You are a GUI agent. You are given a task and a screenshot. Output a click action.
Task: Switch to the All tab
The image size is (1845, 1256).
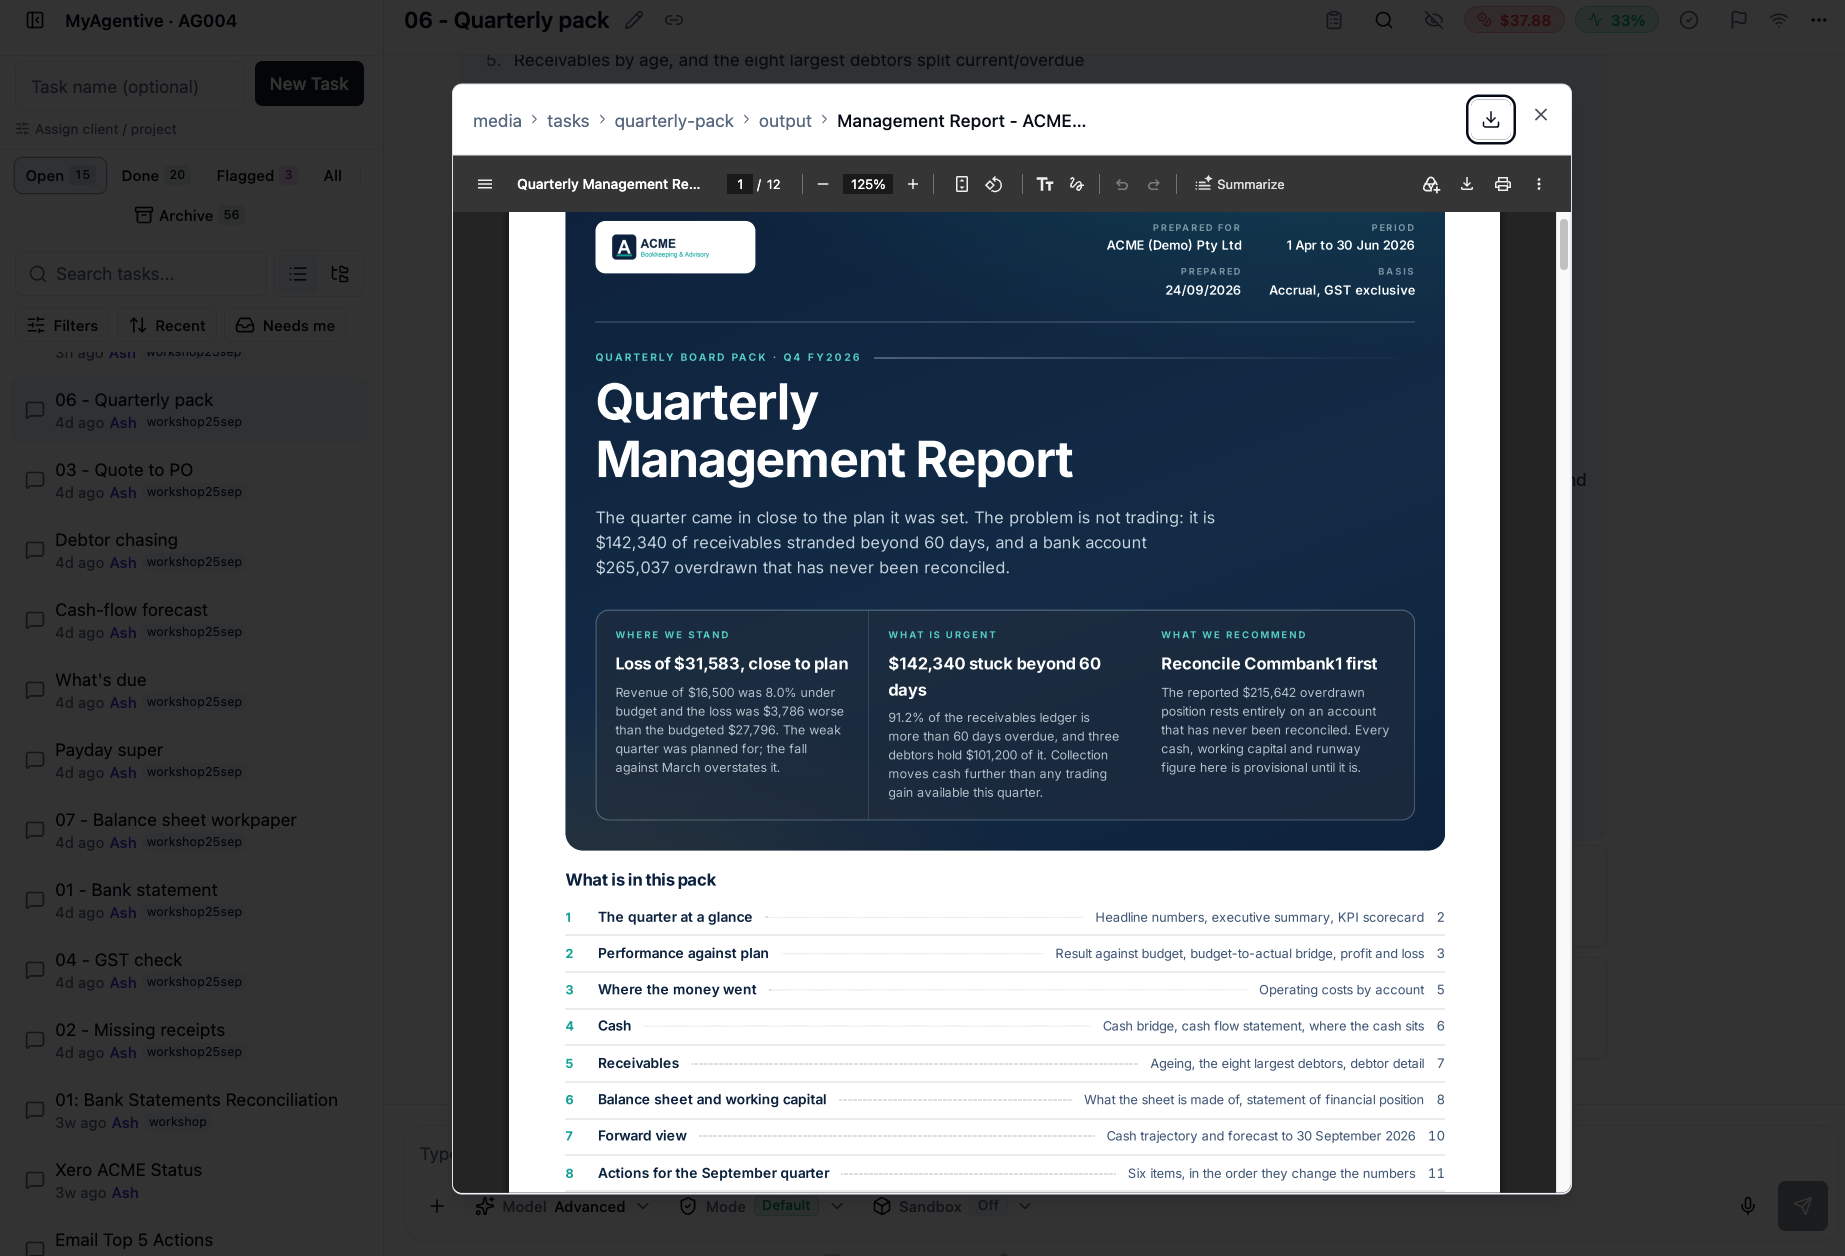click(333, 176)
